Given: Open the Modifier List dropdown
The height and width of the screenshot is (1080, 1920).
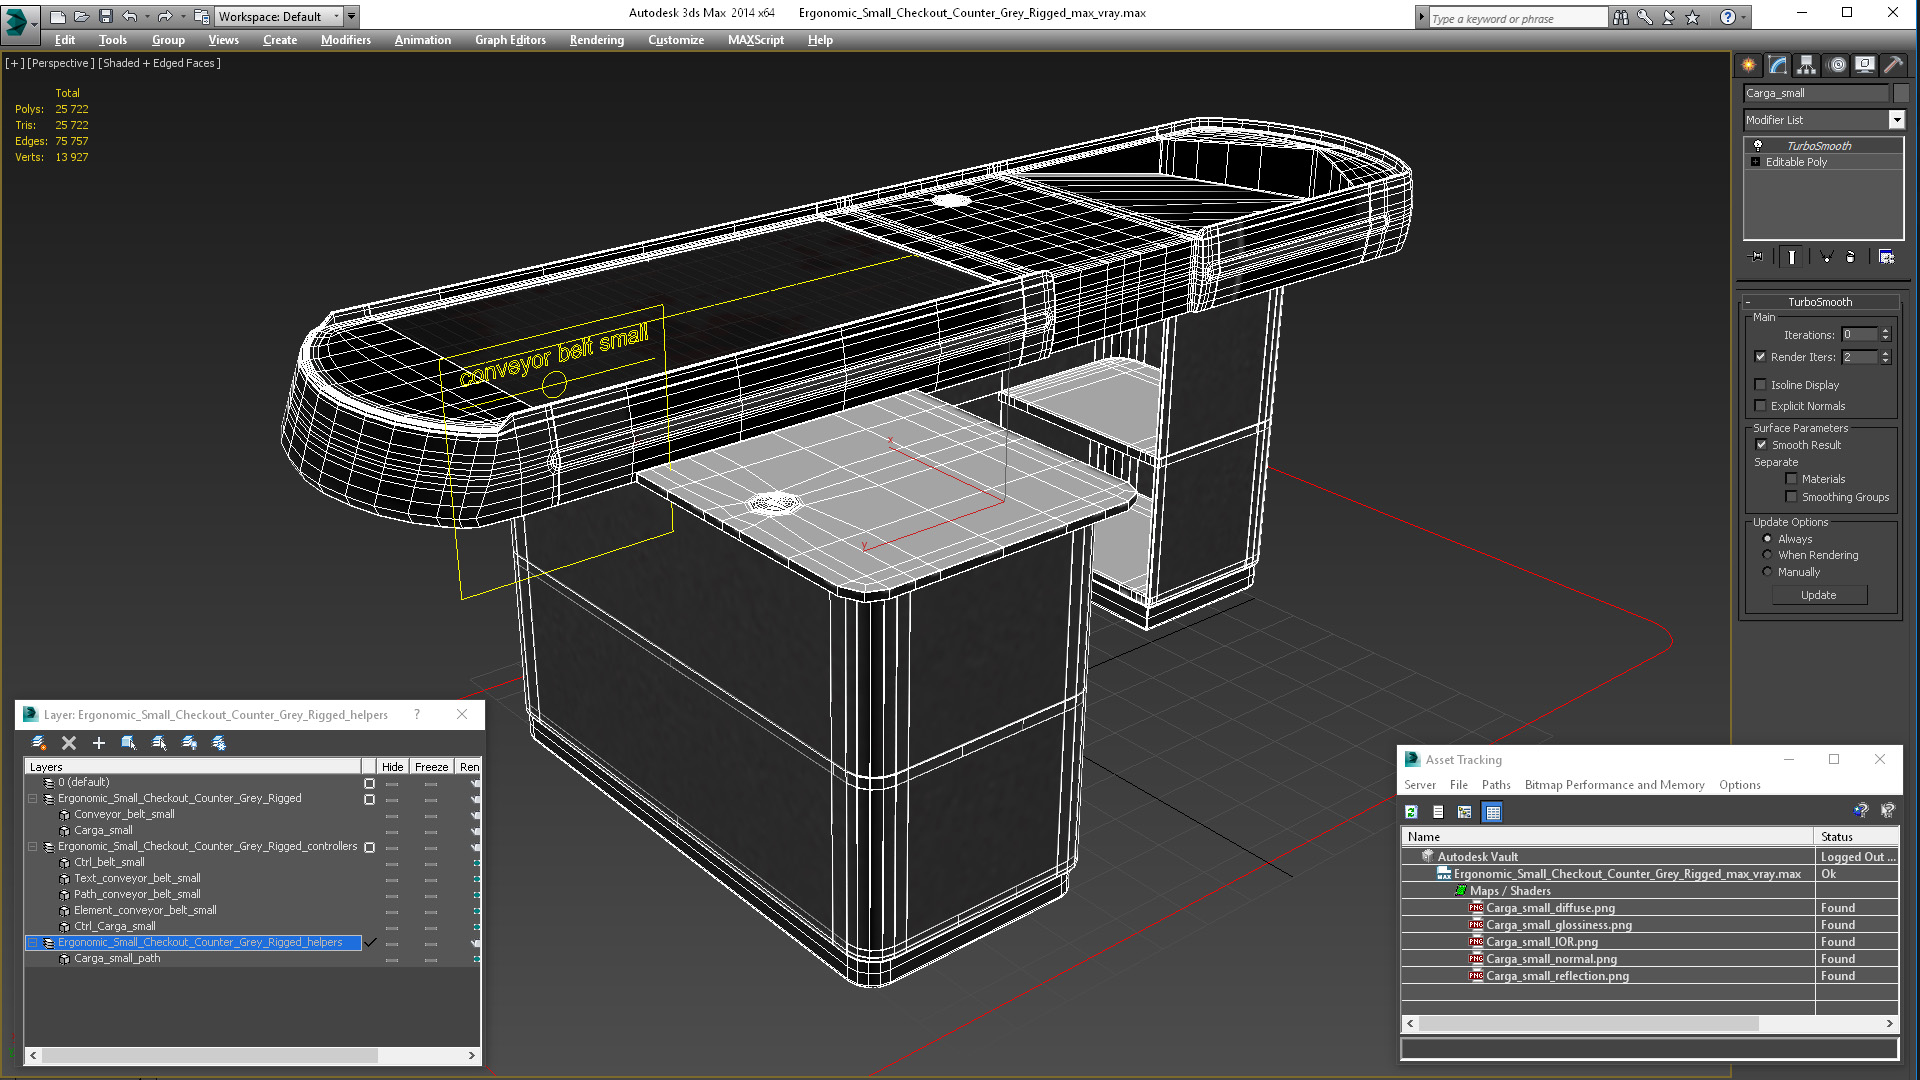Looking at the screenshot, I should [x=1896, y=120].
